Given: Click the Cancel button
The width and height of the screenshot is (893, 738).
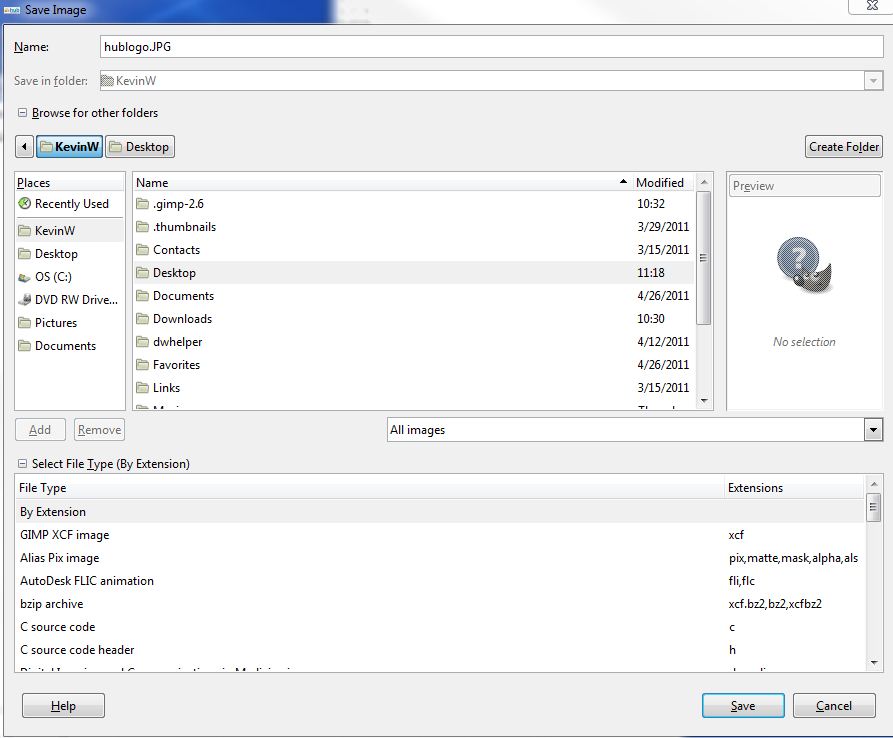Looking at the screenshot, I should coord(833,706).
